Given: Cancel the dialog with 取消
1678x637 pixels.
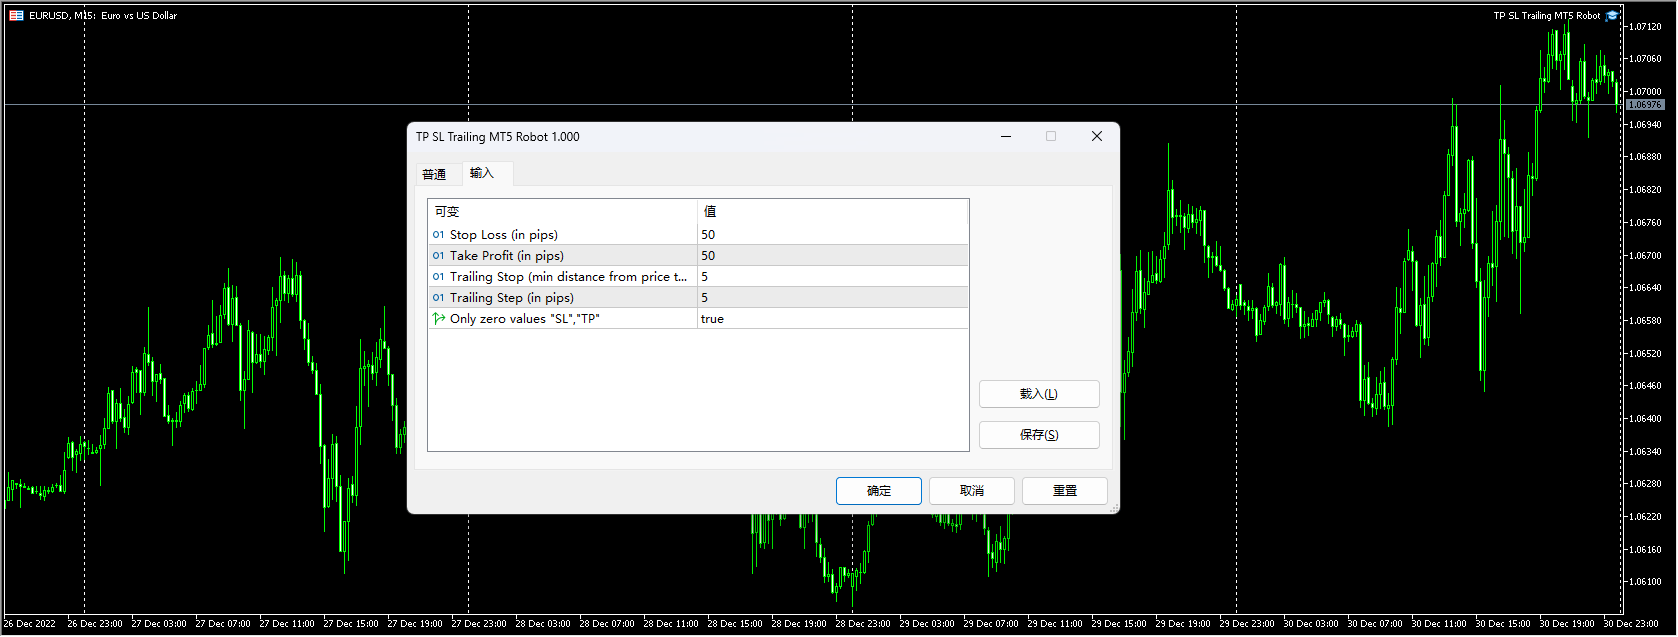Looking at the screenshot, I should [971, 491].
